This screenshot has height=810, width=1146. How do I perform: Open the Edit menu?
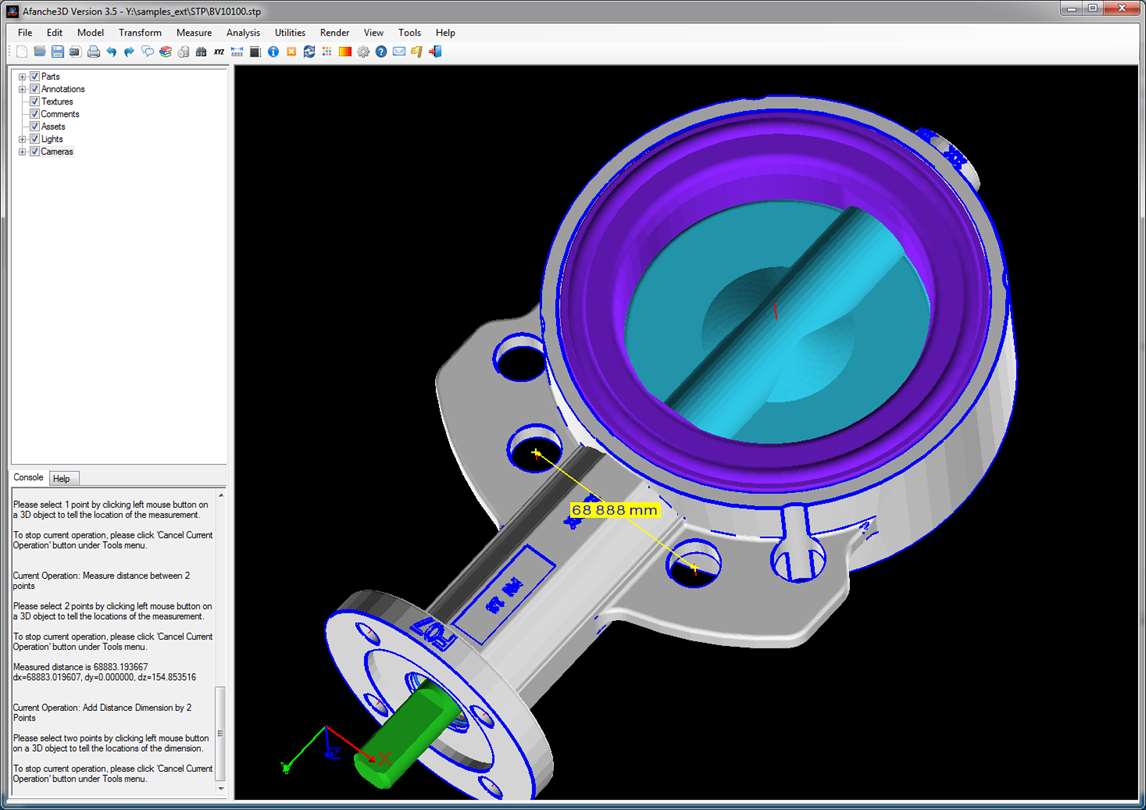(55, 32)
